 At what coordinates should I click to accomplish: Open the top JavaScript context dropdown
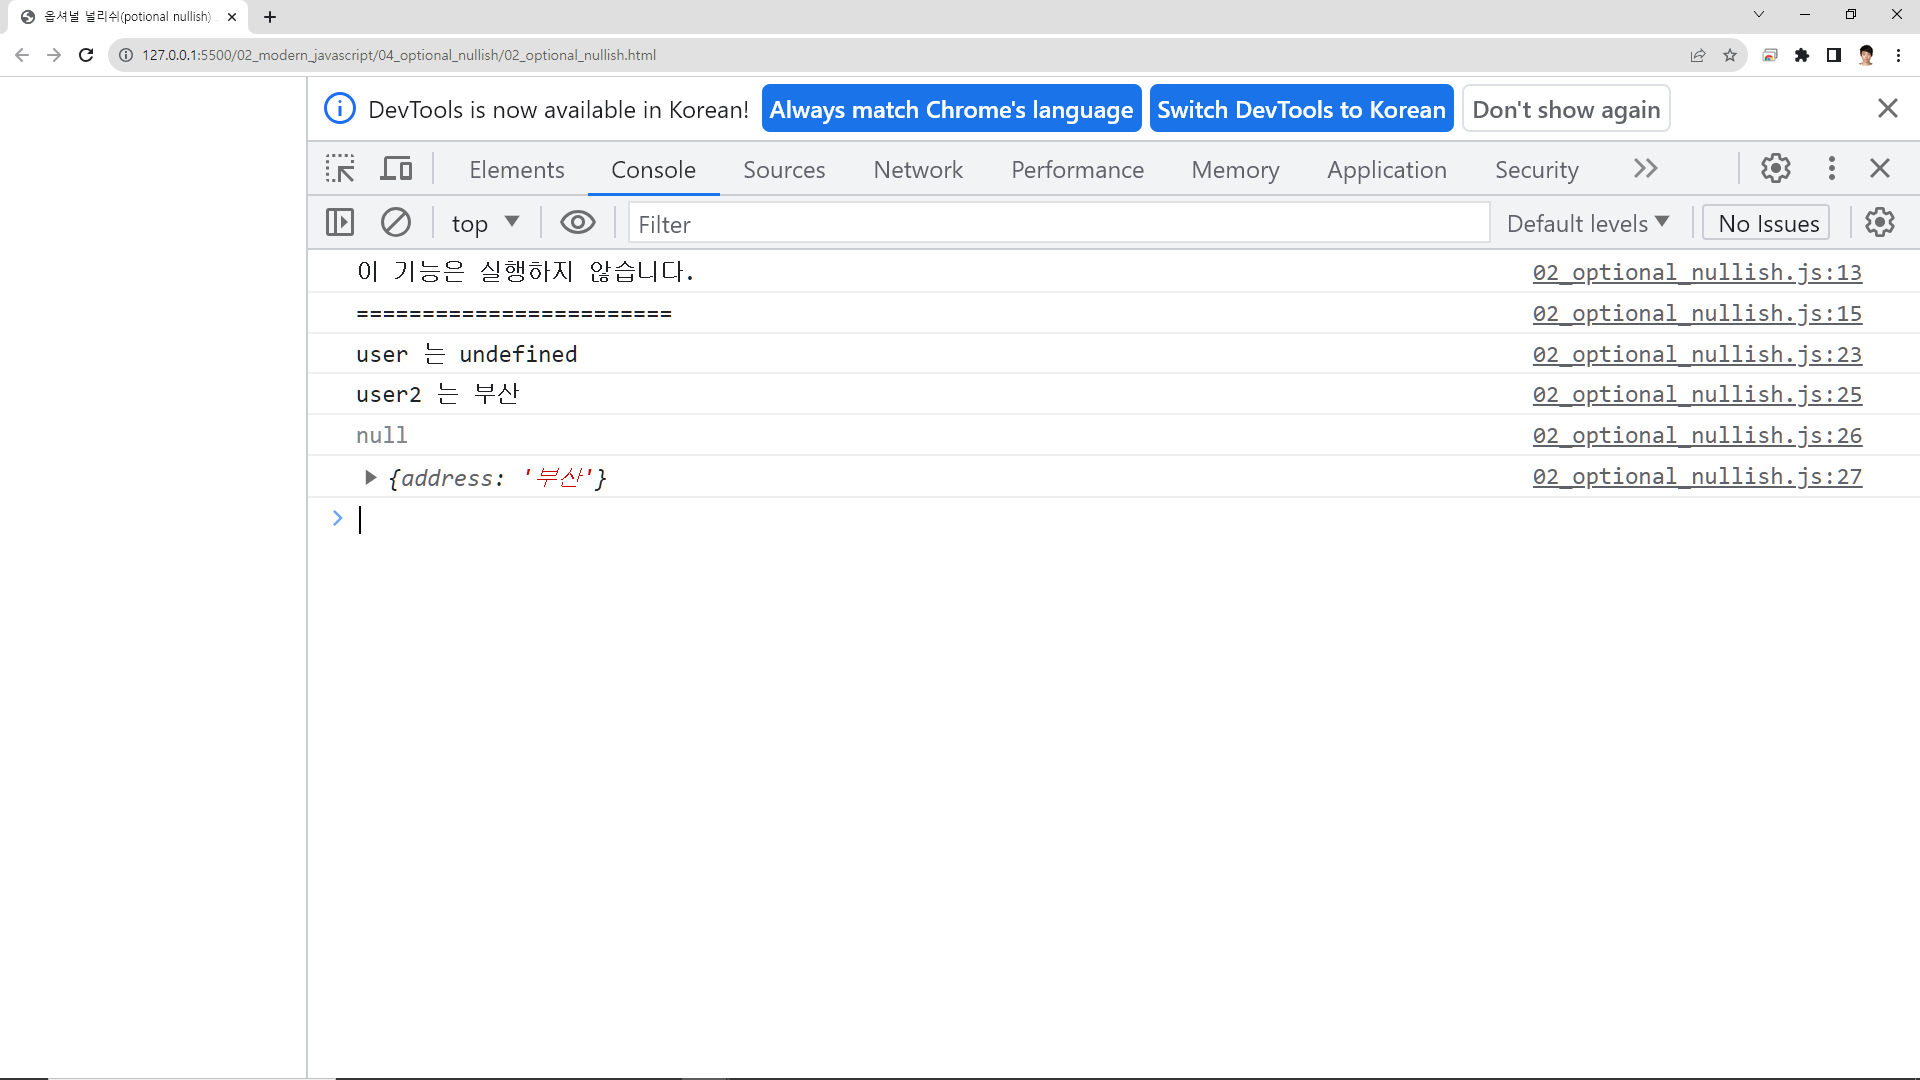point(485,223)
